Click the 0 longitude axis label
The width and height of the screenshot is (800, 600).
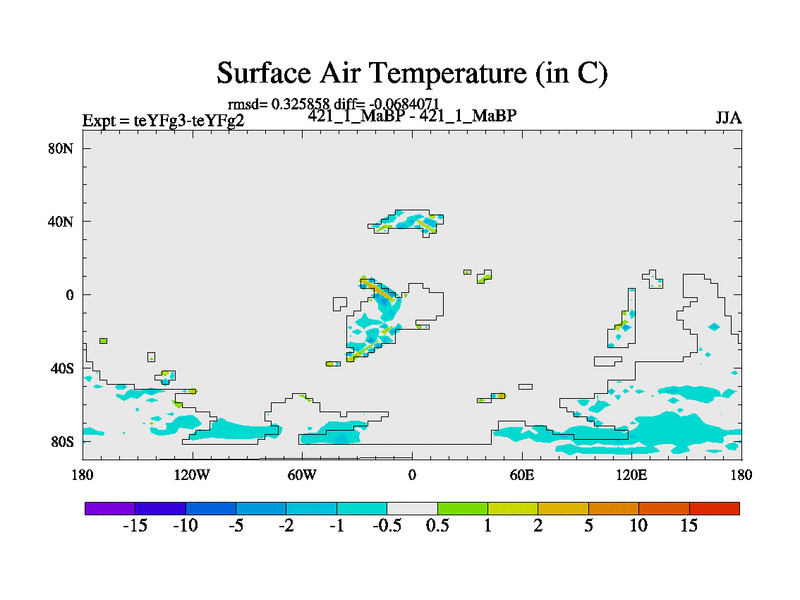[412, 473]
